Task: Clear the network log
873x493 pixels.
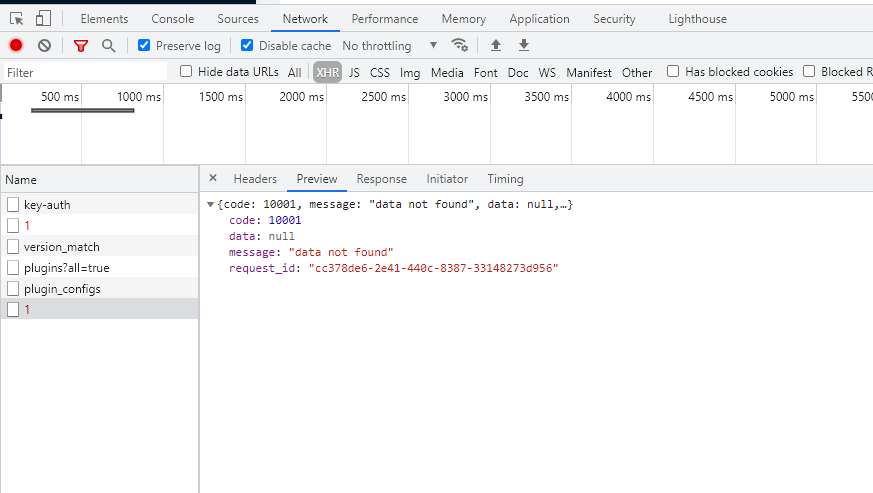Action: click(45, 46)
